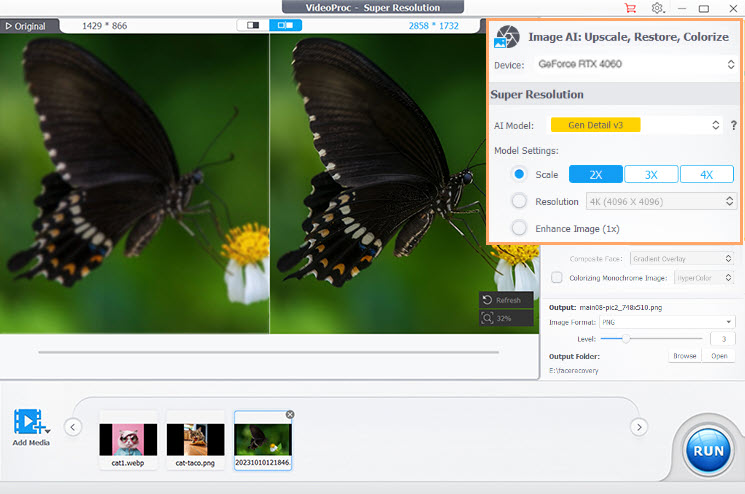Open the Image Format PNG dropdown
Screen dimensions: 745x494
(667, 322)
